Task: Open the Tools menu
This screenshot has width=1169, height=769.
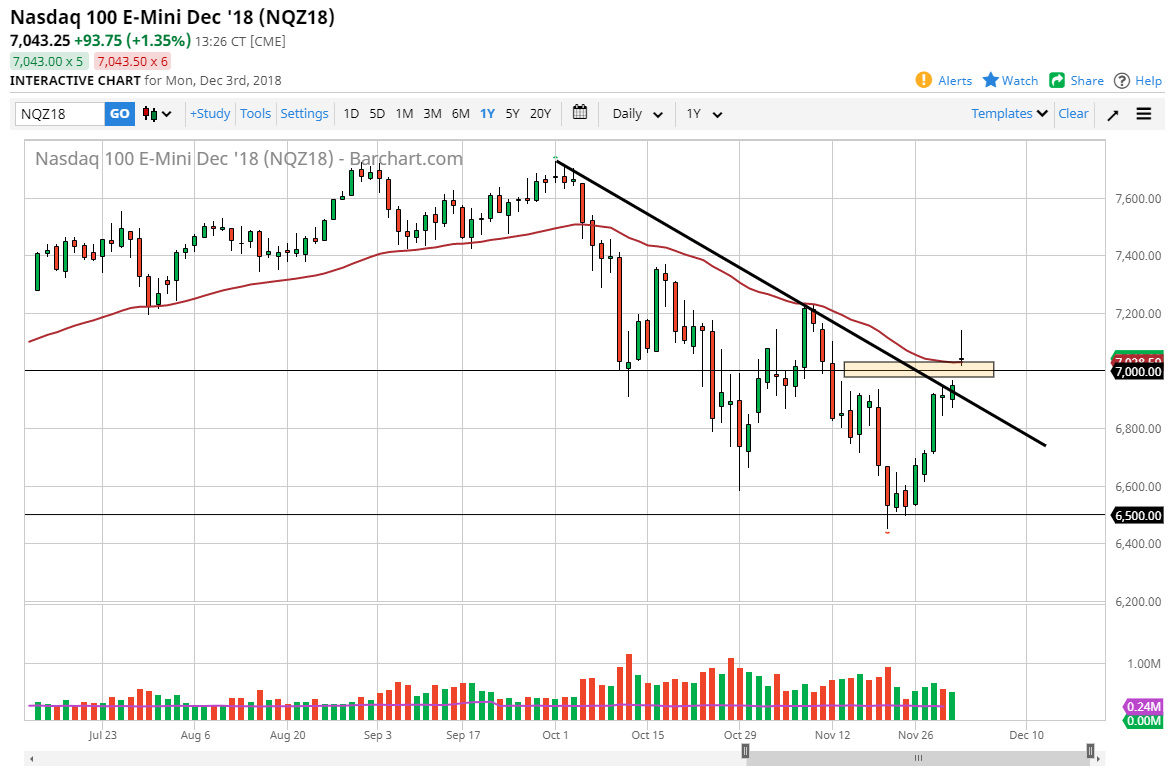Action: click(x=255, y=114)
